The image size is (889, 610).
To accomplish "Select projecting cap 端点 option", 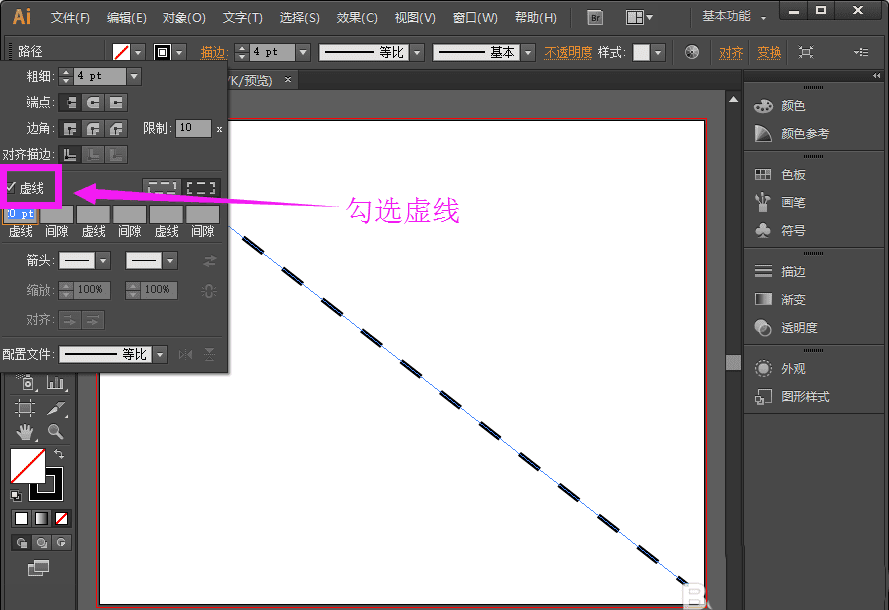I will (x=116, y=103).
